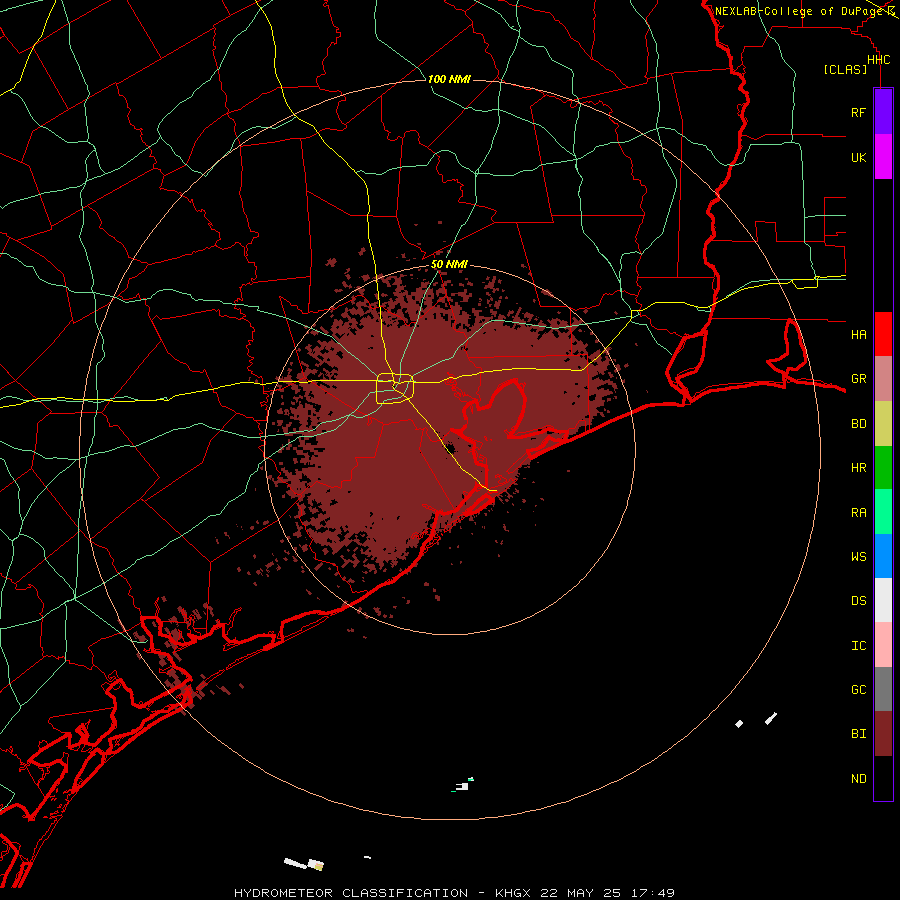Click the RA legend label
The image size is (900, 900).
point(858,513)
